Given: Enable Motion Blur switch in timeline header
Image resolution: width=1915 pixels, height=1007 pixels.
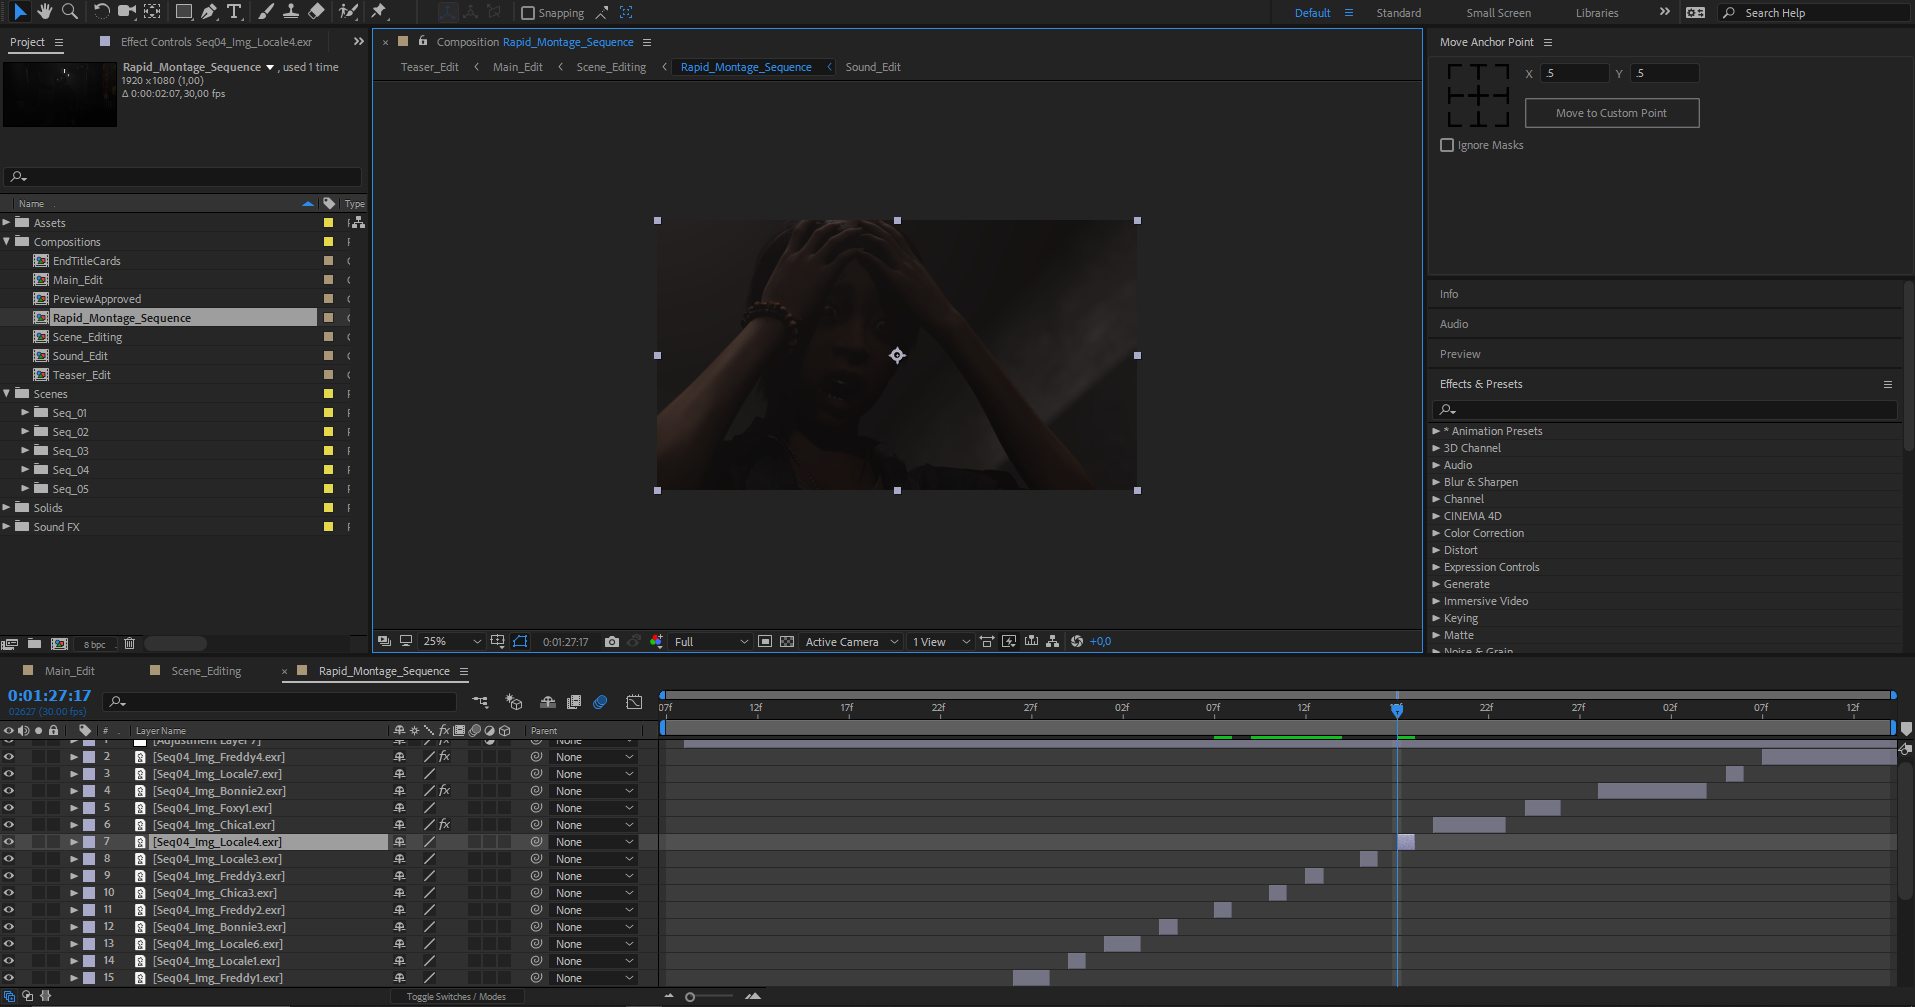Looking at the screenshot, I should pos(600,702).
